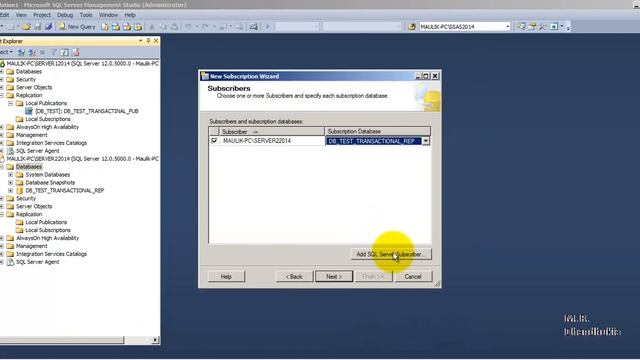Viewport: 640px width, 360px height.
Task: Click the Undo toolbar icon
Action: 188,27
